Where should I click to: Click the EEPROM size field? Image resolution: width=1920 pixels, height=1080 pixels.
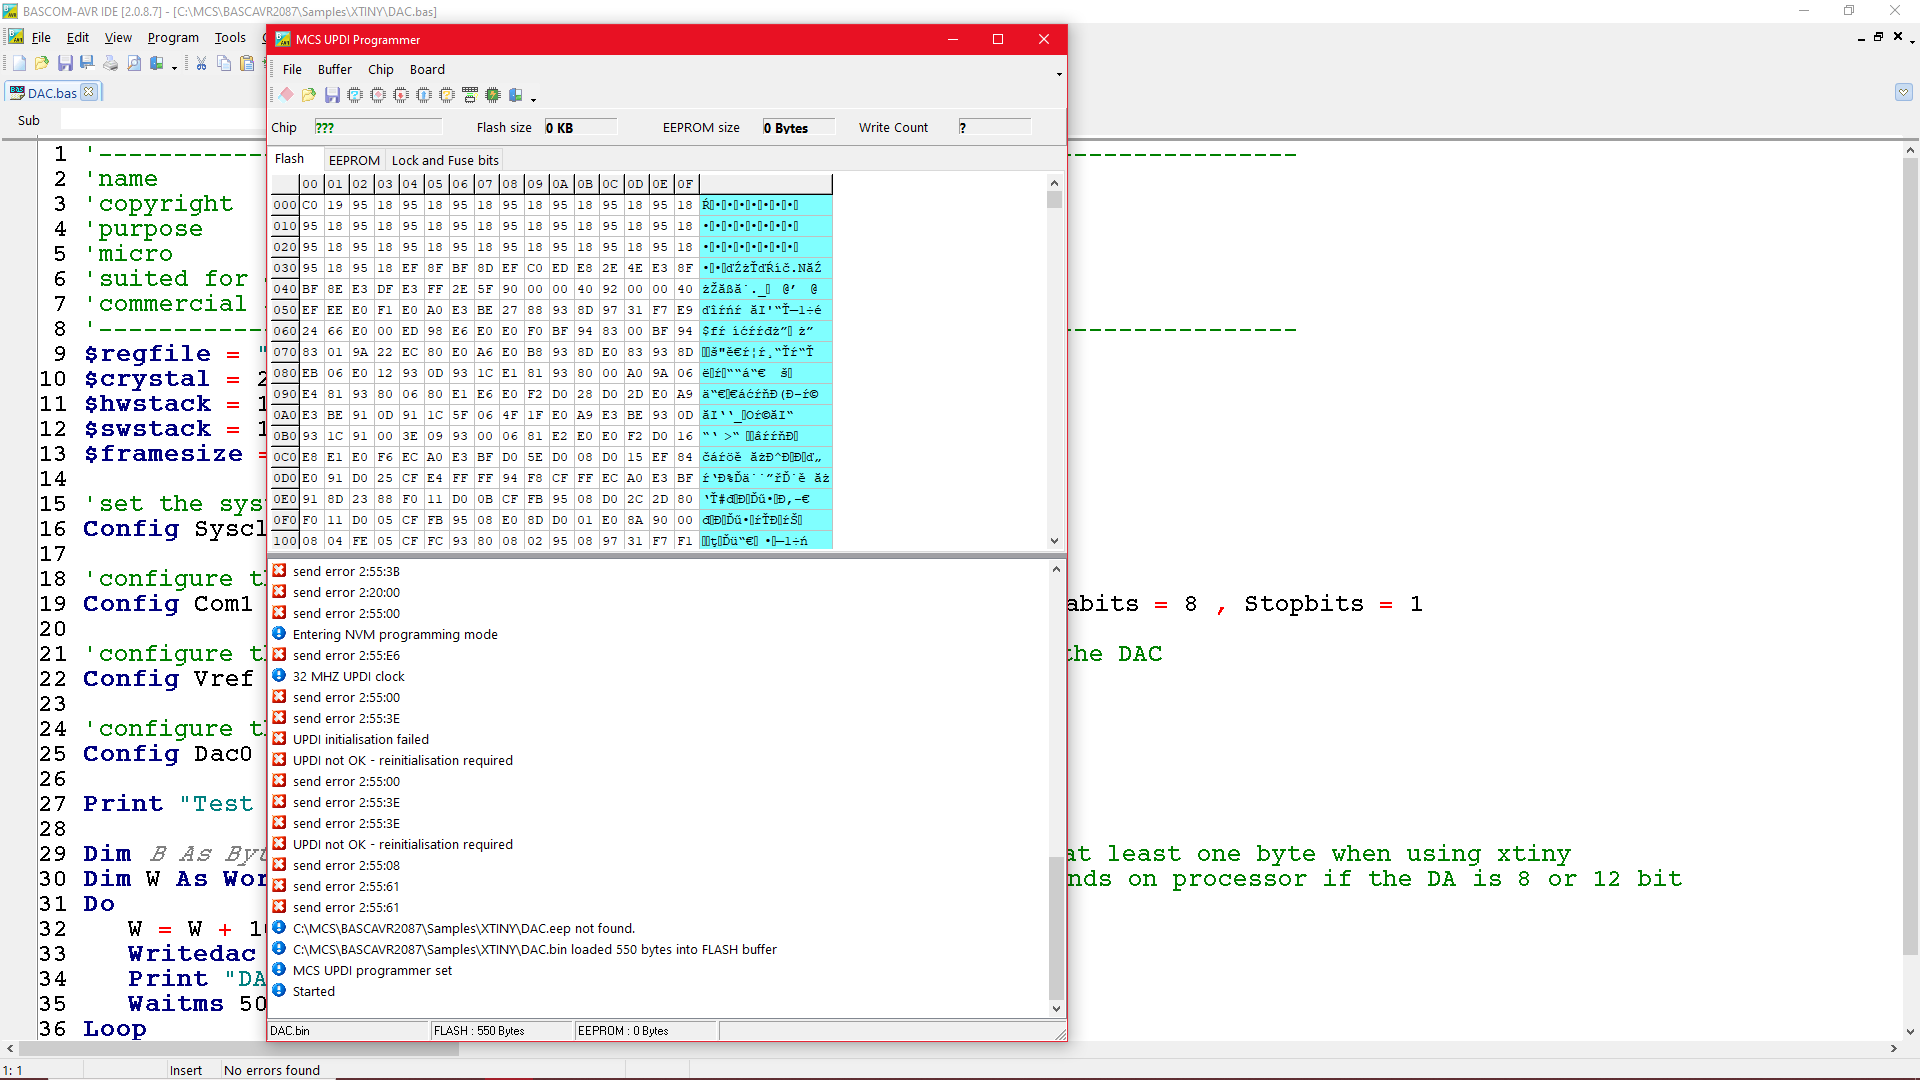tap(798, 127)
